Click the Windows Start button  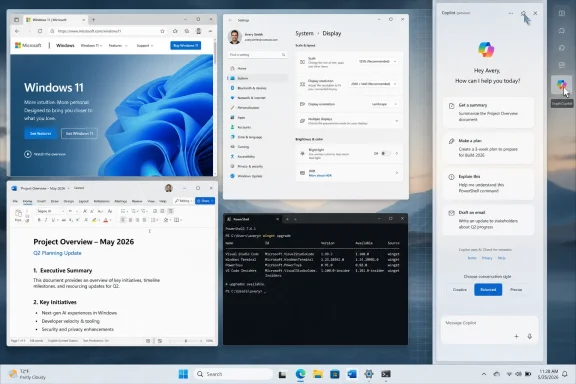click(x=183, y=374)
